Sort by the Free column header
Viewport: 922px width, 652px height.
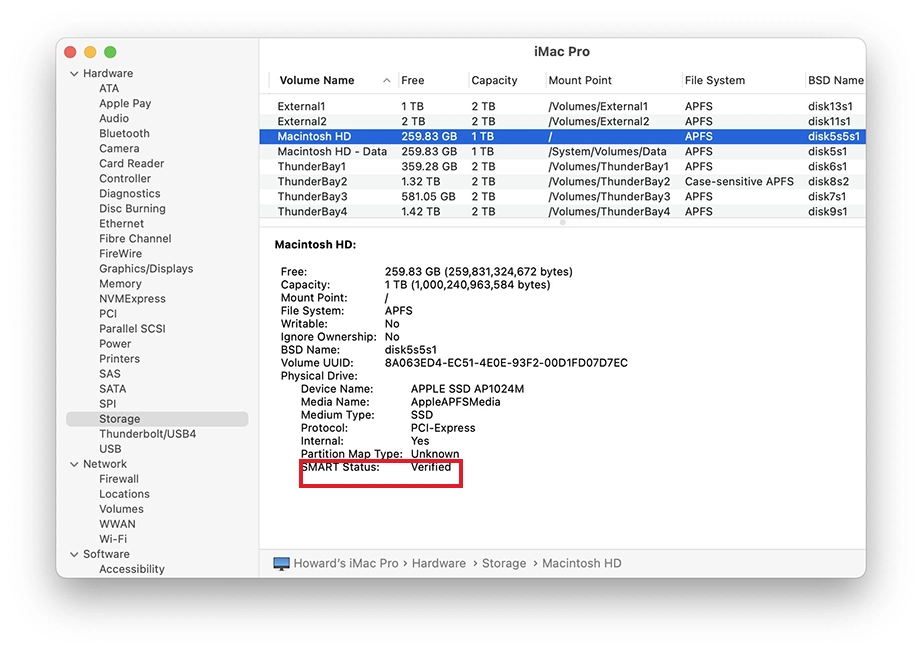[412, 81]
